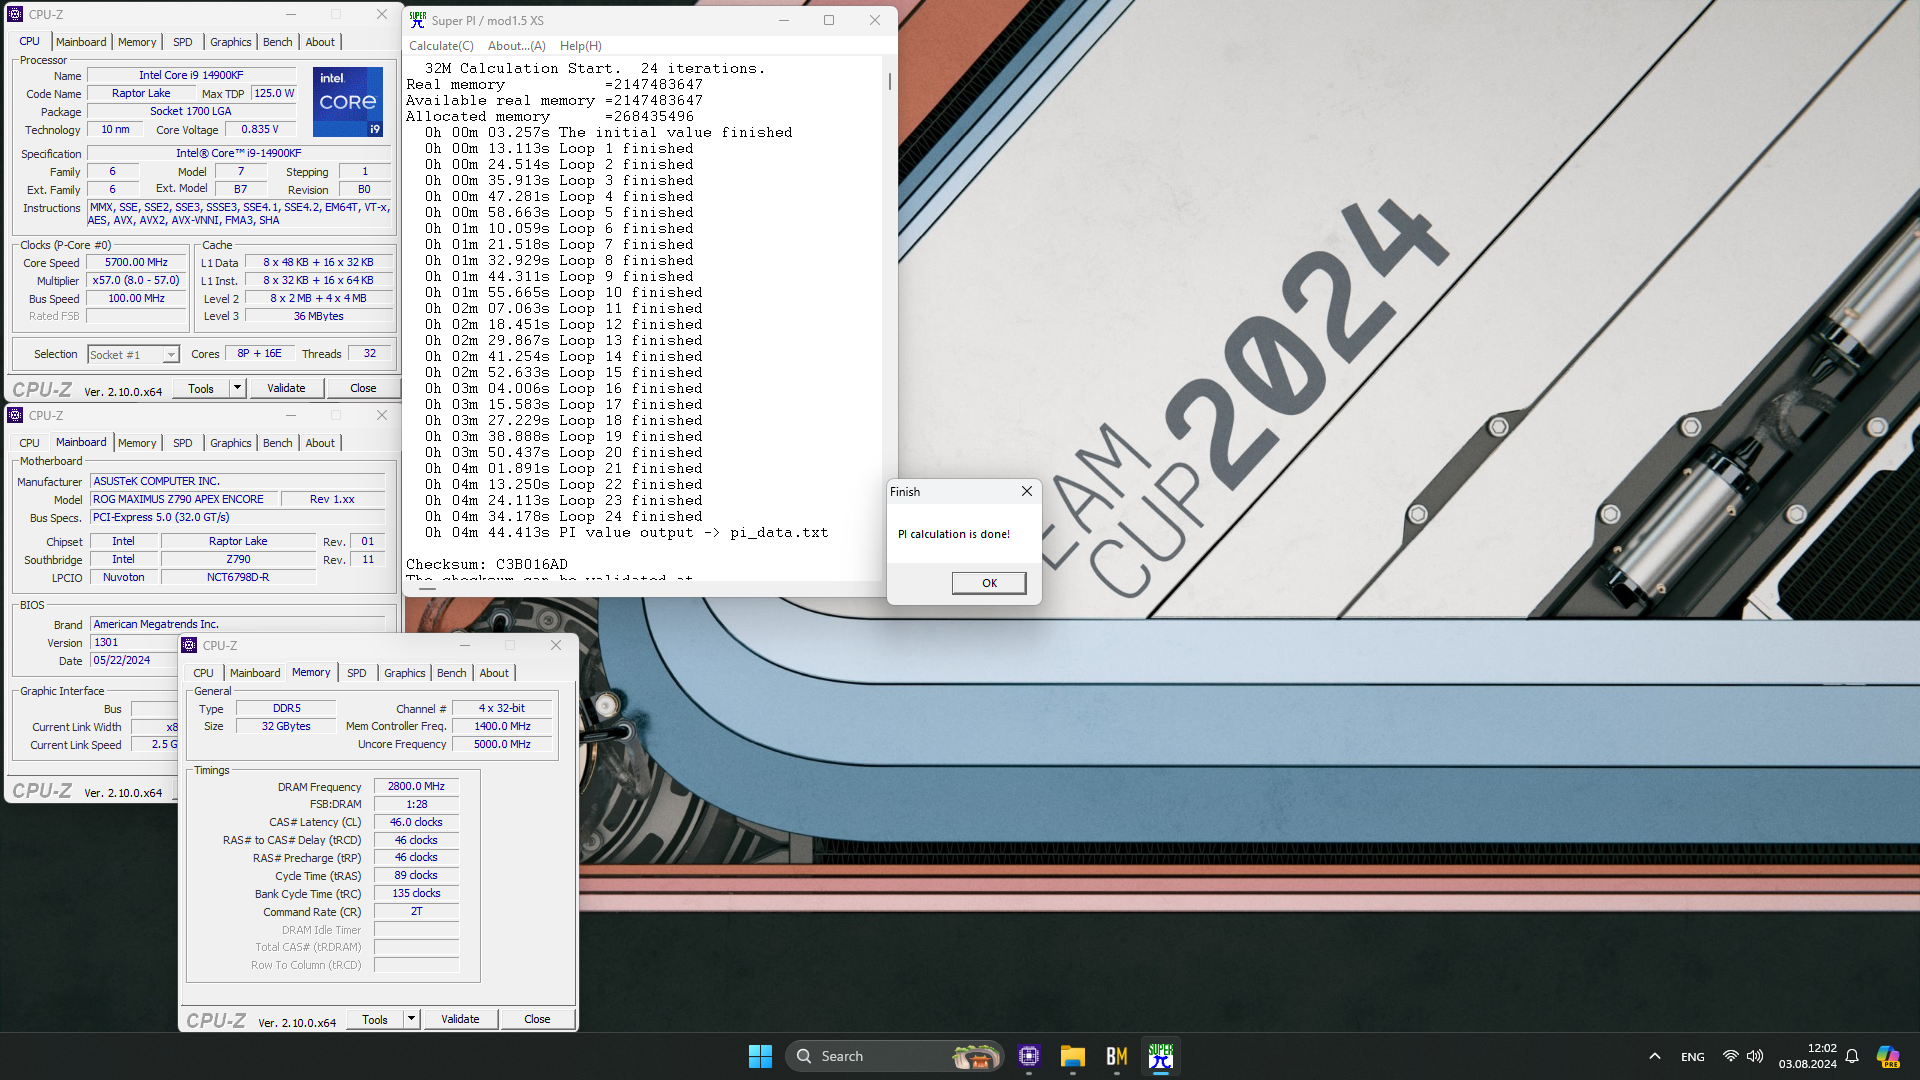Screen dimensions: 1920x1080
Task: Open the Socket #1 selection dropdown
Action: [171, 355]
